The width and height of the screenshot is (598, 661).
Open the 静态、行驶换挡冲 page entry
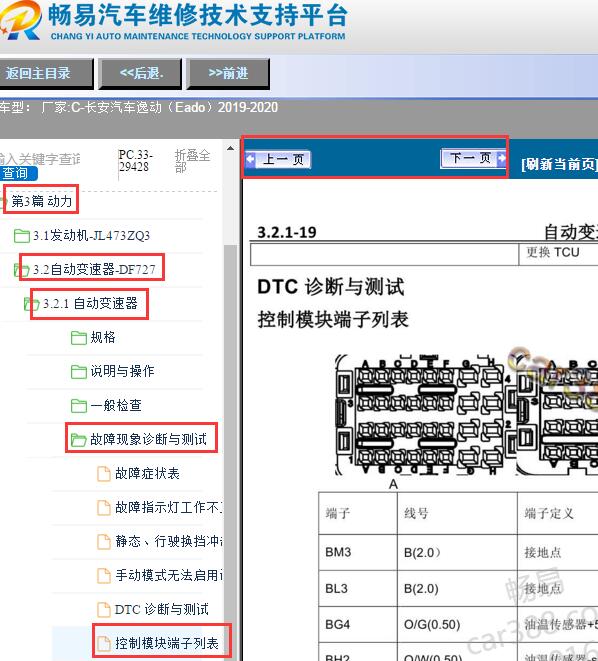tap(169, 541)
